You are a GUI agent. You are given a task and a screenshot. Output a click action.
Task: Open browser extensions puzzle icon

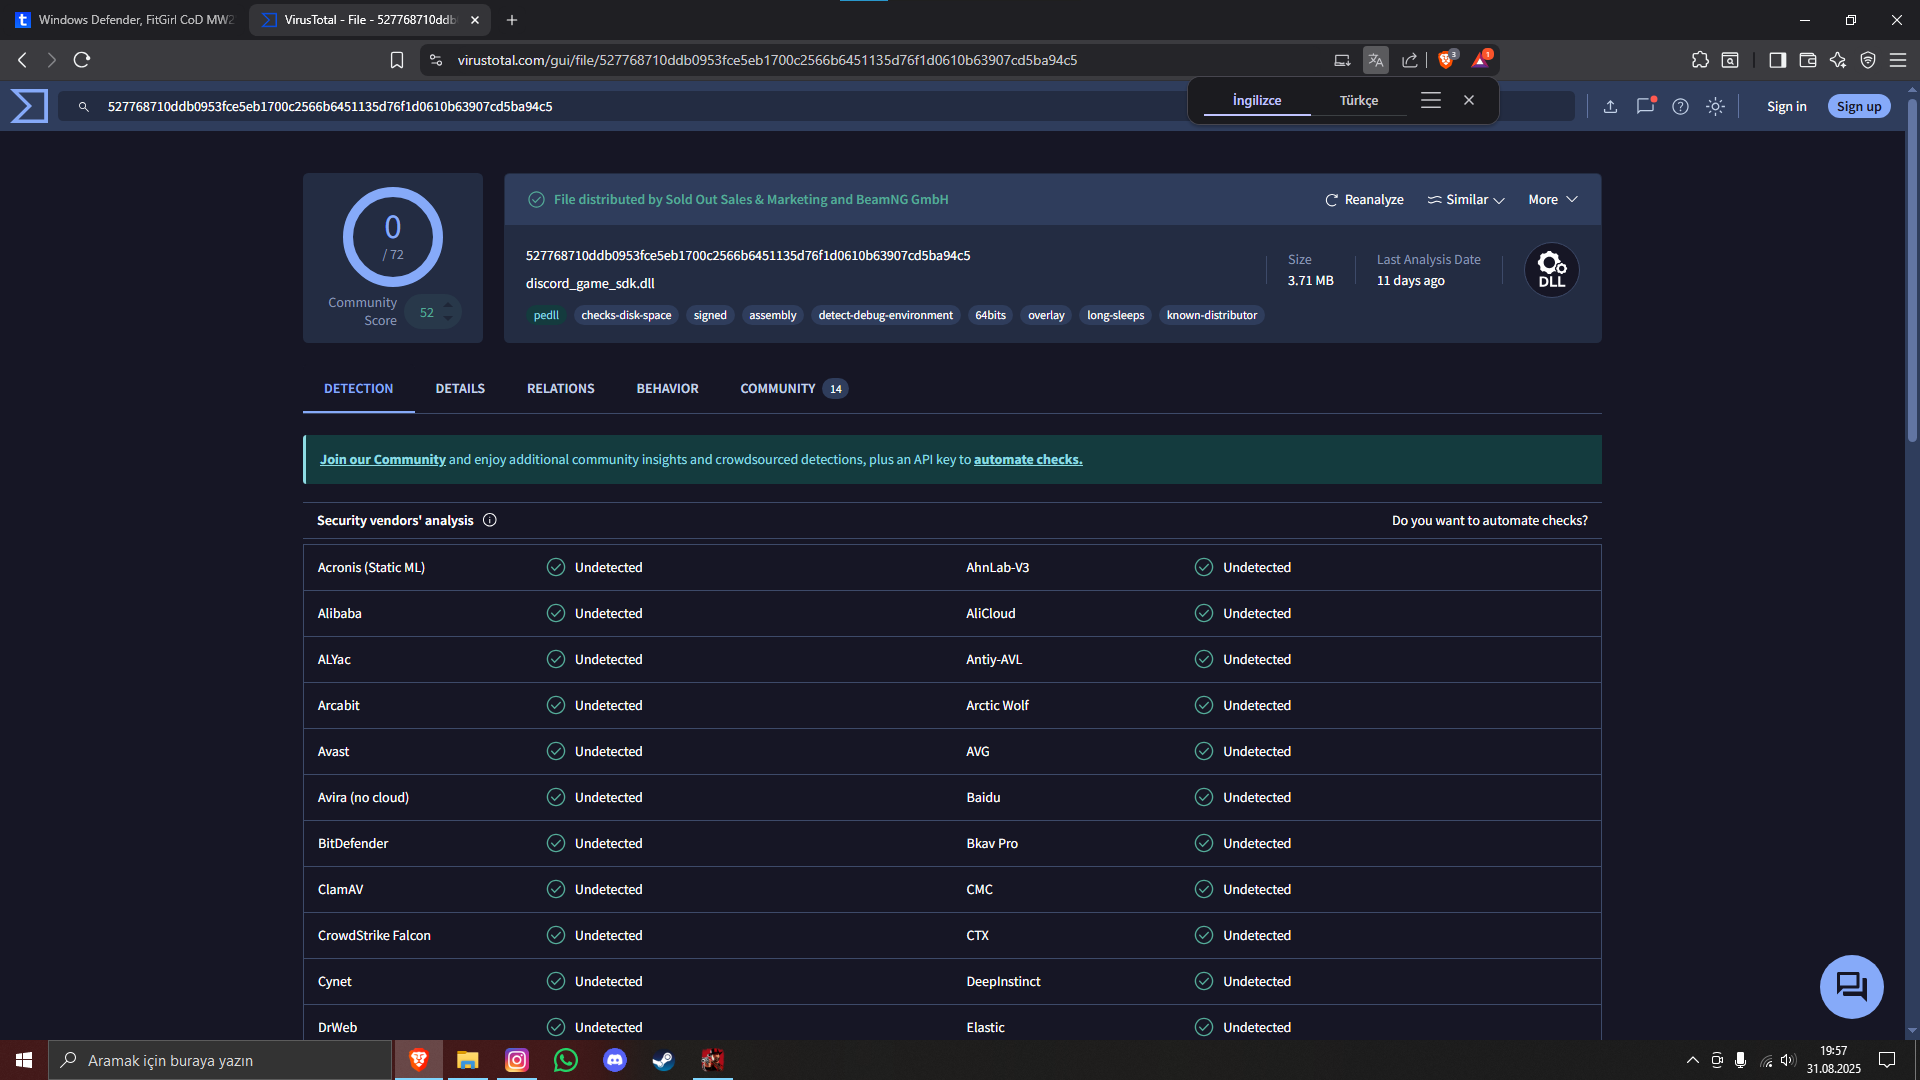click(1700, 60)
